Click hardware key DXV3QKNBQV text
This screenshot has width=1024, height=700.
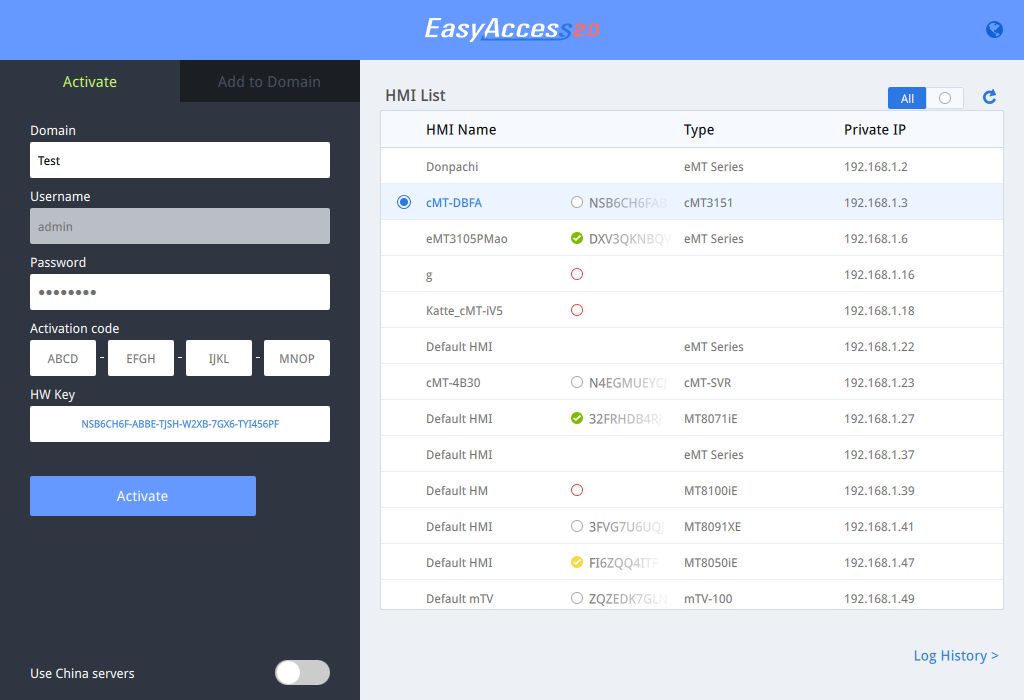click(x=630, y=239)
